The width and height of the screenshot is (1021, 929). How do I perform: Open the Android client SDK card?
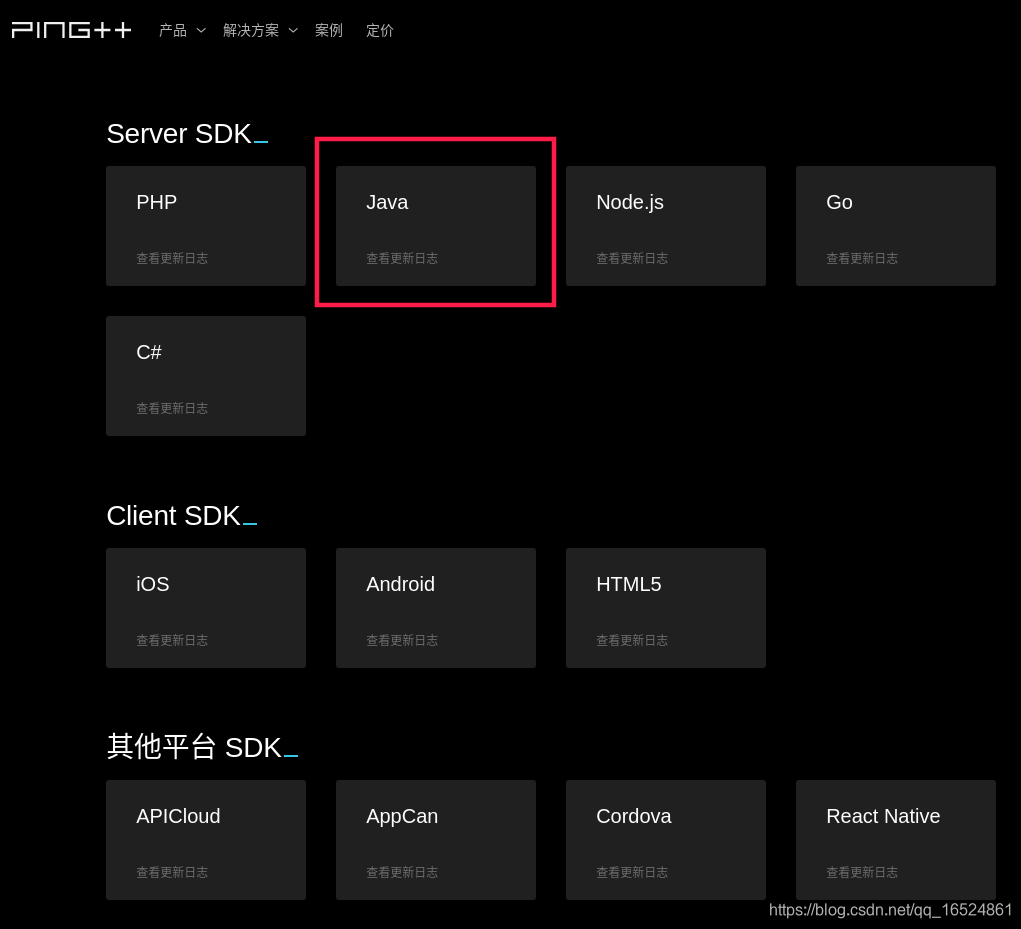point(436,607)
